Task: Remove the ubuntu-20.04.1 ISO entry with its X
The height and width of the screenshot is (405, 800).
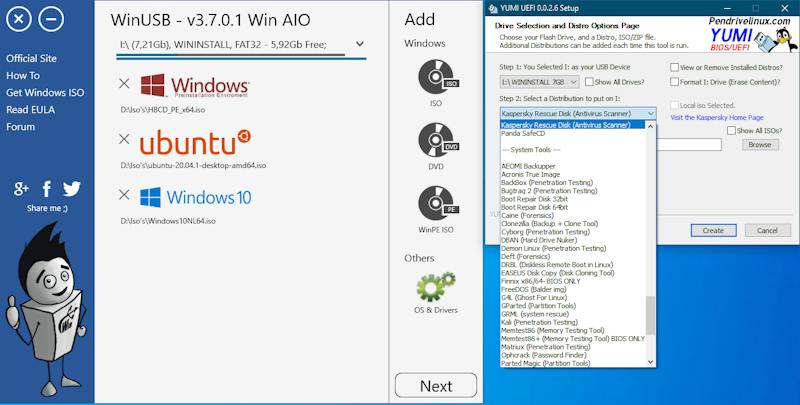Action: click(x=124, y=139)
